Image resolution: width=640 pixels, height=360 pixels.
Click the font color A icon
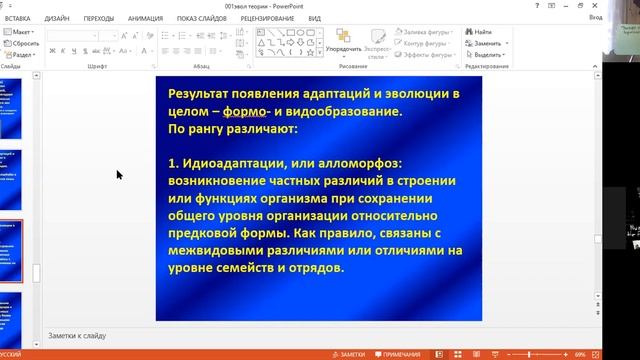(x=144, y=51)
